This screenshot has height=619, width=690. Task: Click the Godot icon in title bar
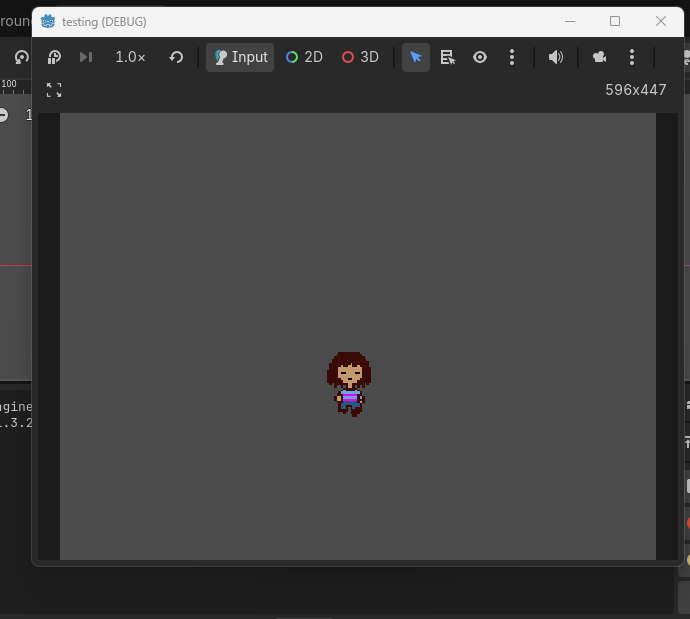(x=48, y=22)
